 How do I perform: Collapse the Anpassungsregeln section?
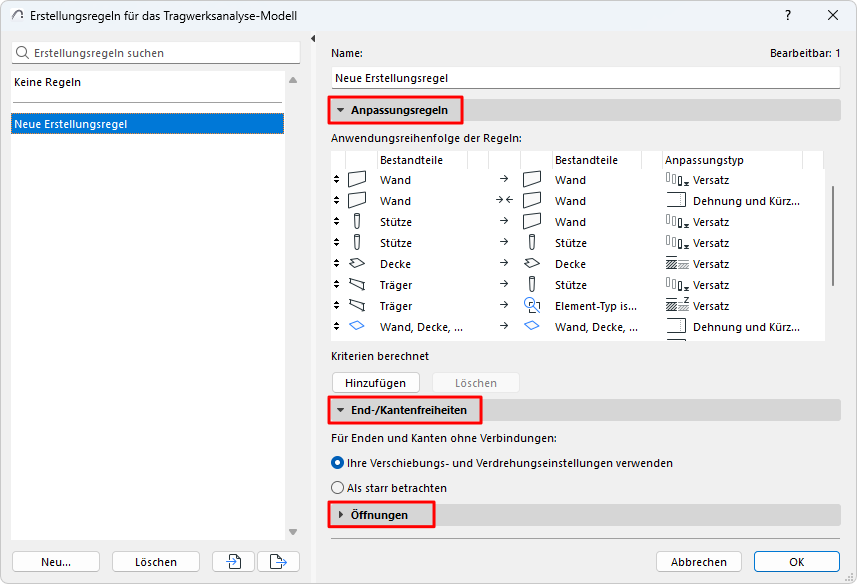pos(341,109)
